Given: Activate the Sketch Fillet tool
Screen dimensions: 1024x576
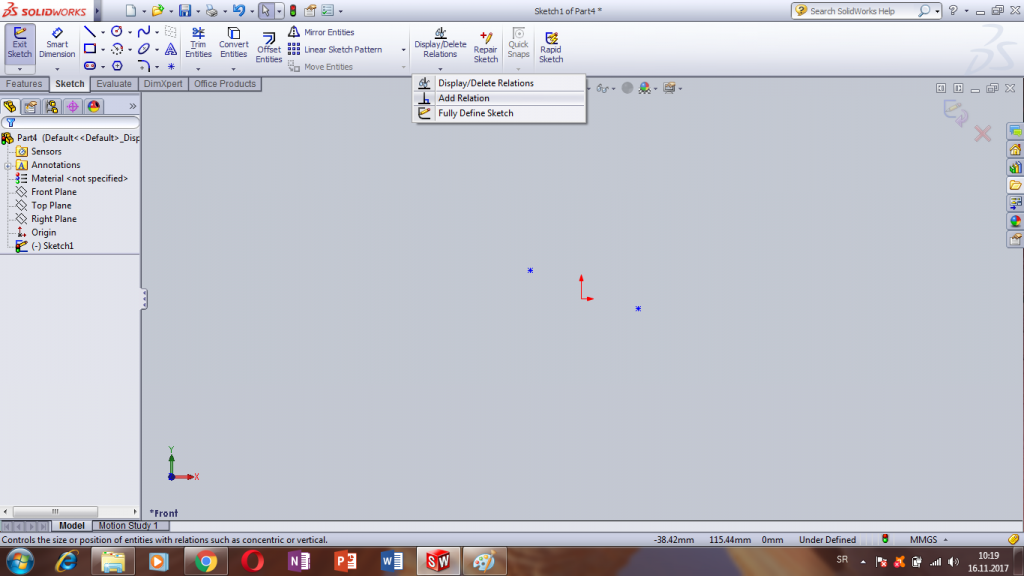Looking at the screenshot, I should (x=144, y=66).
